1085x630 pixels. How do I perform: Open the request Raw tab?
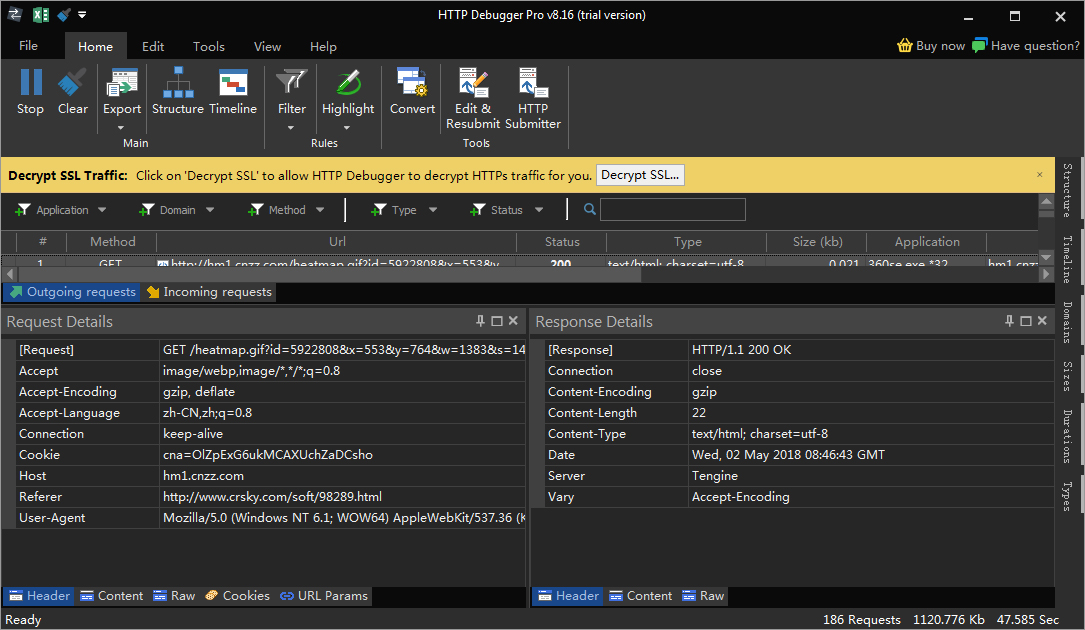point(174,596)
